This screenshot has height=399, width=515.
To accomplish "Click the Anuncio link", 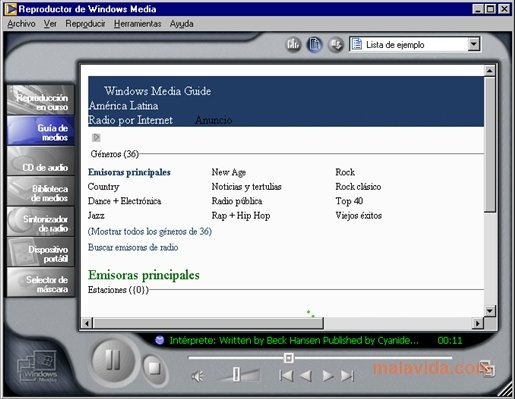I will 213,120.
